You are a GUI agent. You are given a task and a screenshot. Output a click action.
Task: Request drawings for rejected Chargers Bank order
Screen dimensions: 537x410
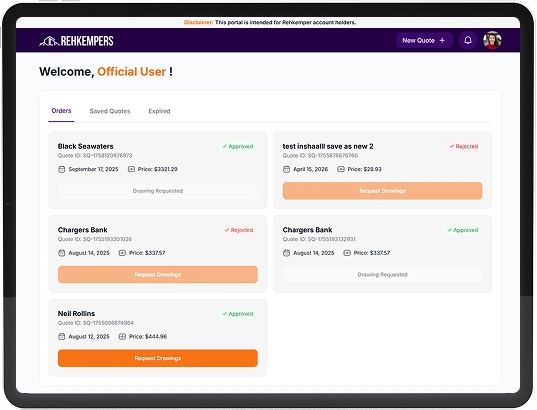pos(158,275)
